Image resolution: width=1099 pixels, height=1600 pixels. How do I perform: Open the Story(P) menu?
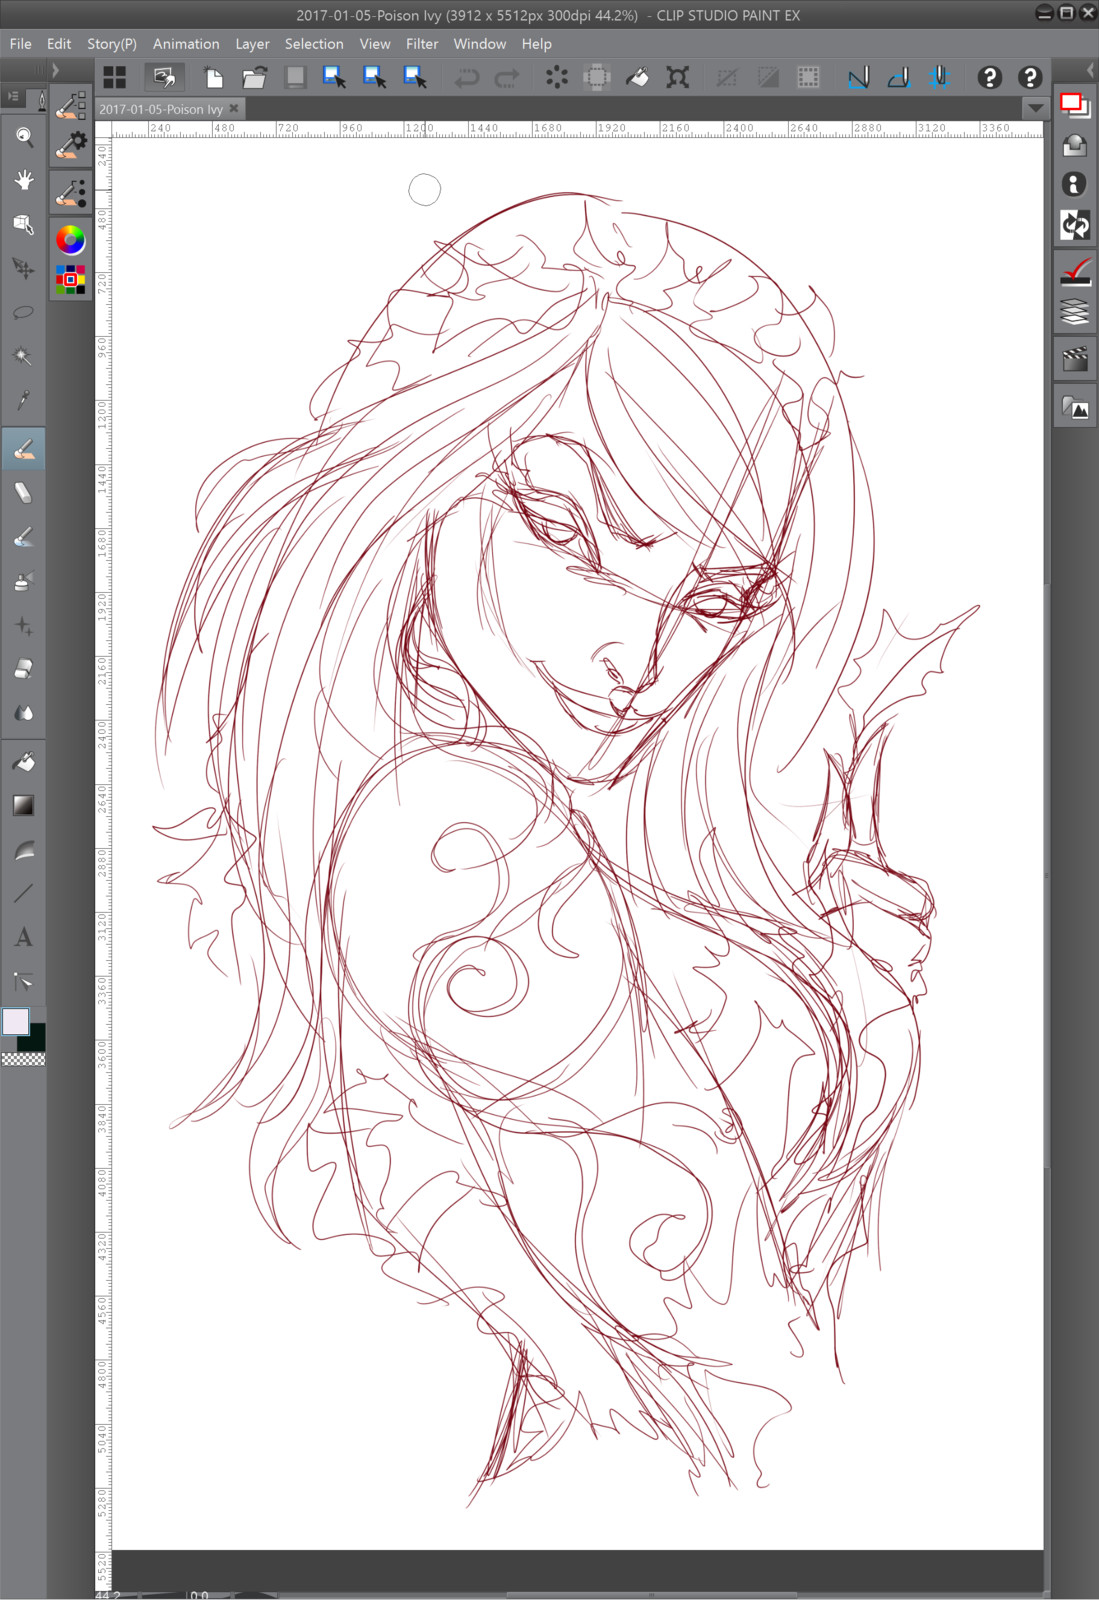coord(112,44)
